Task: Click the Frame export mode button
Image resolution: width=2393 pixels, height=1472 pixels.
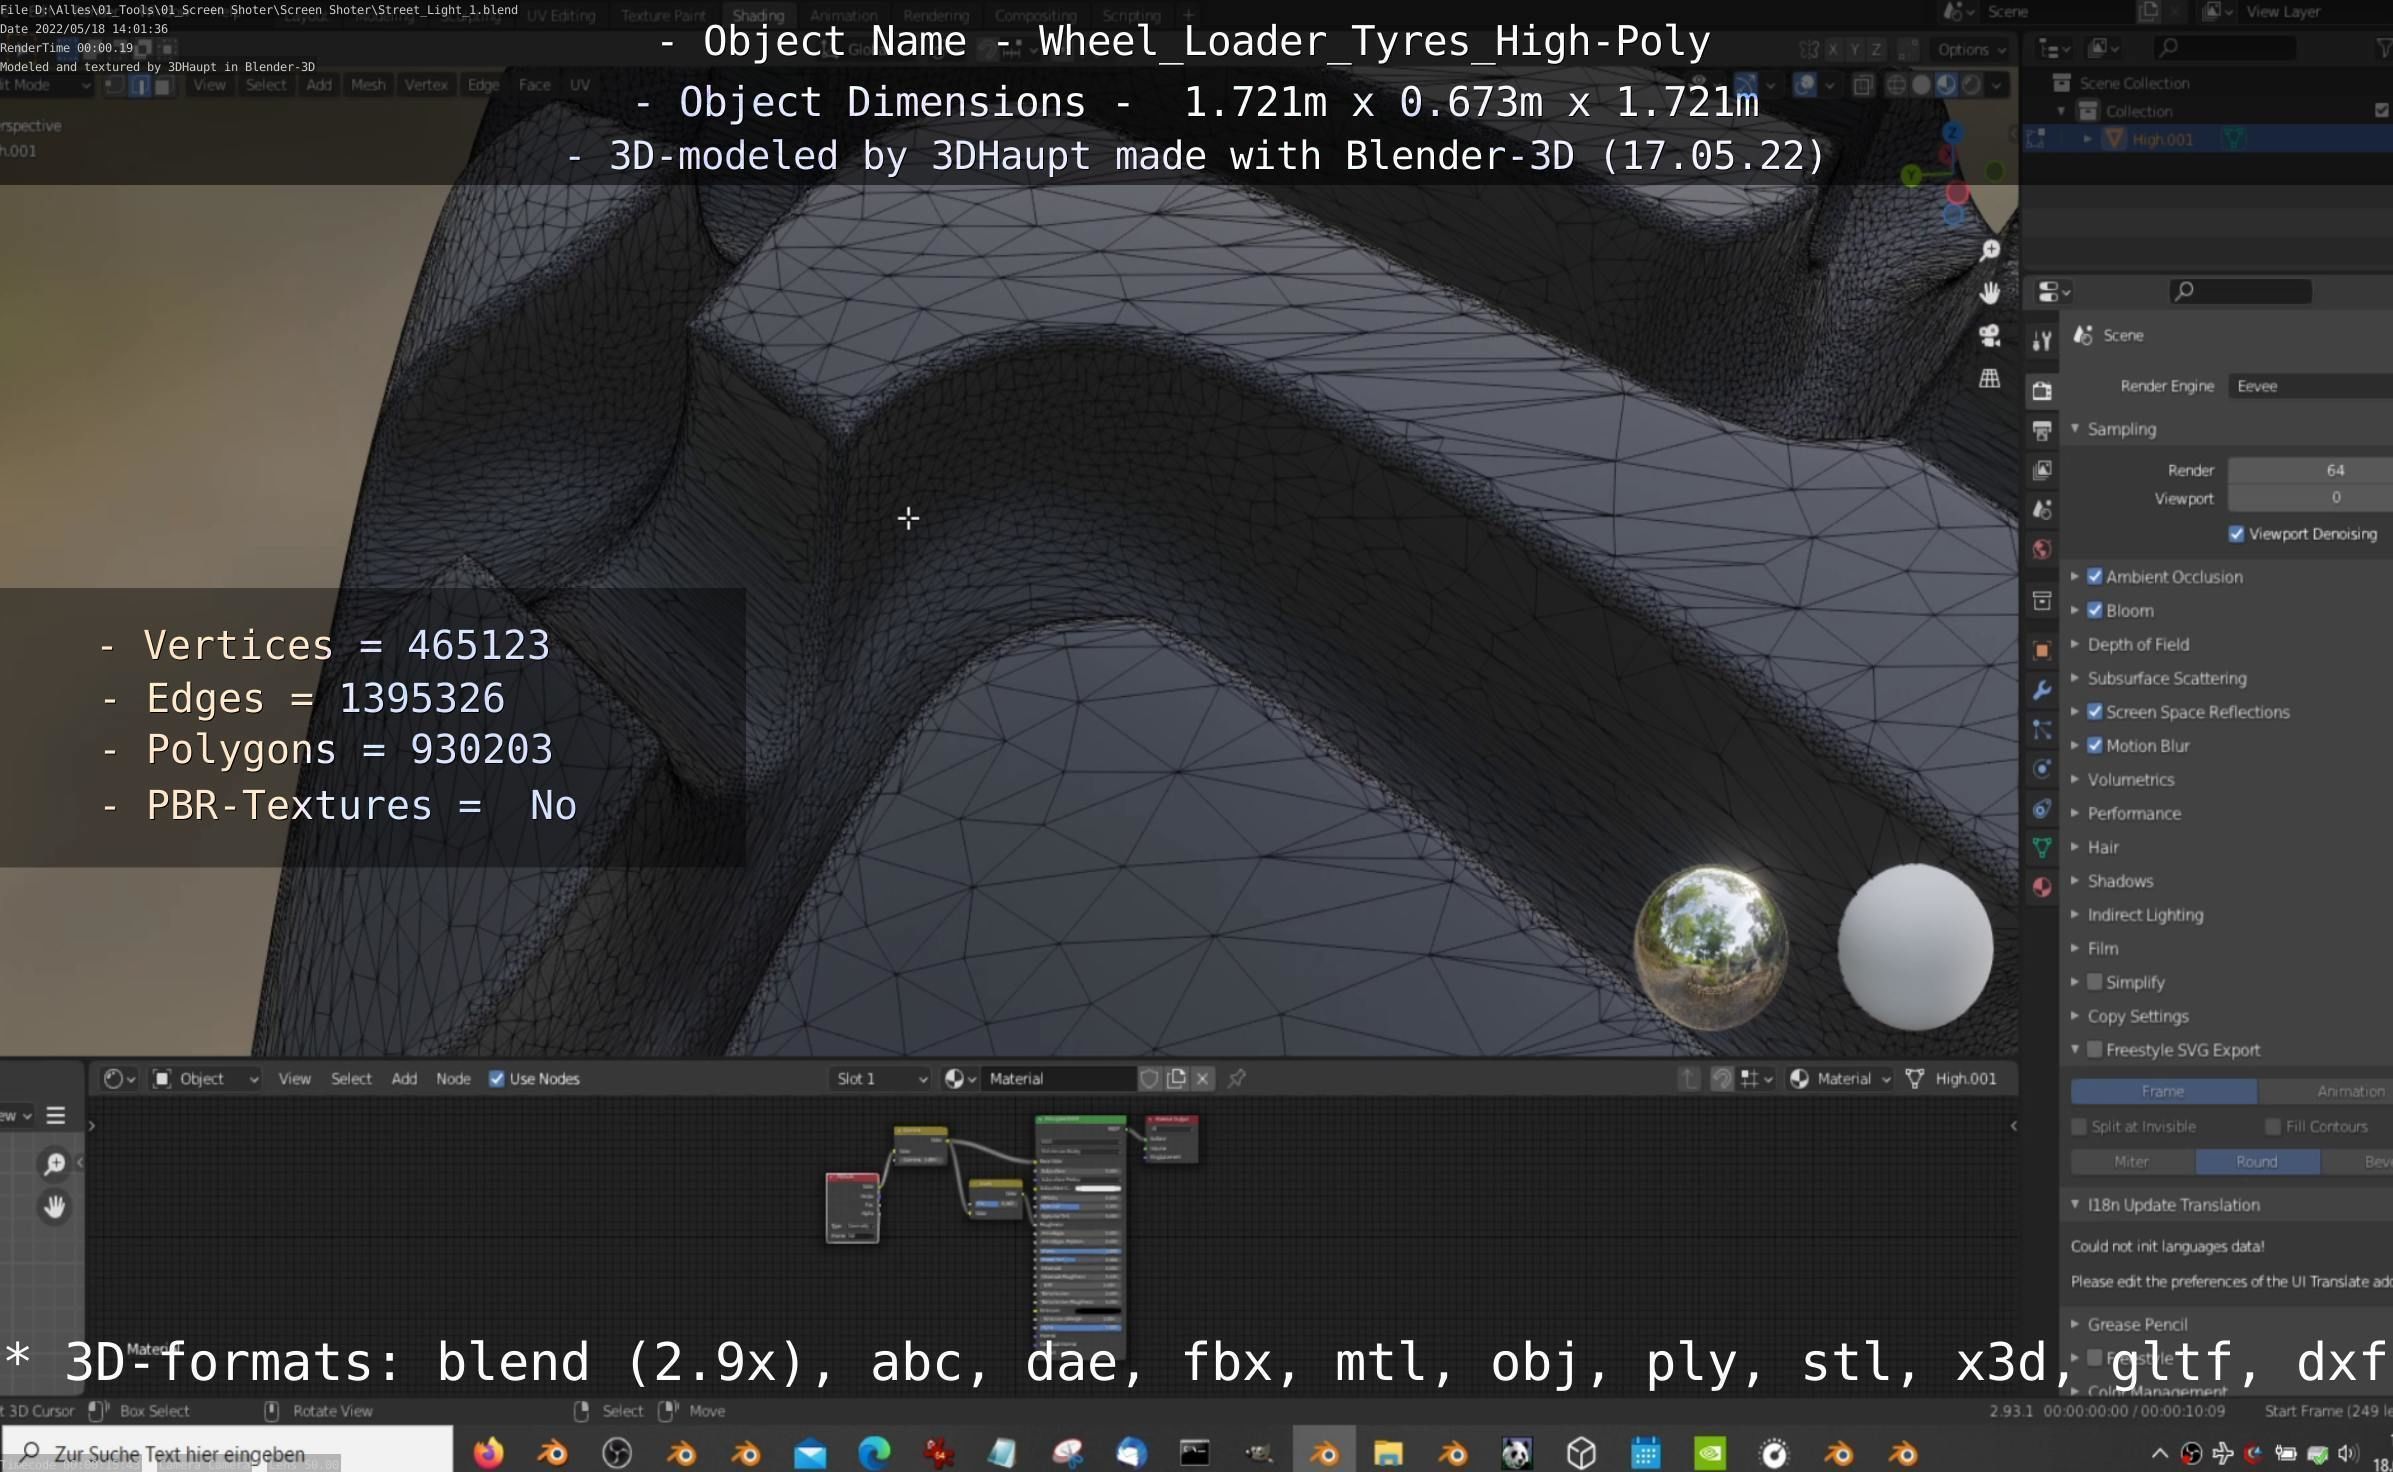Action: pos(2163,1091)
